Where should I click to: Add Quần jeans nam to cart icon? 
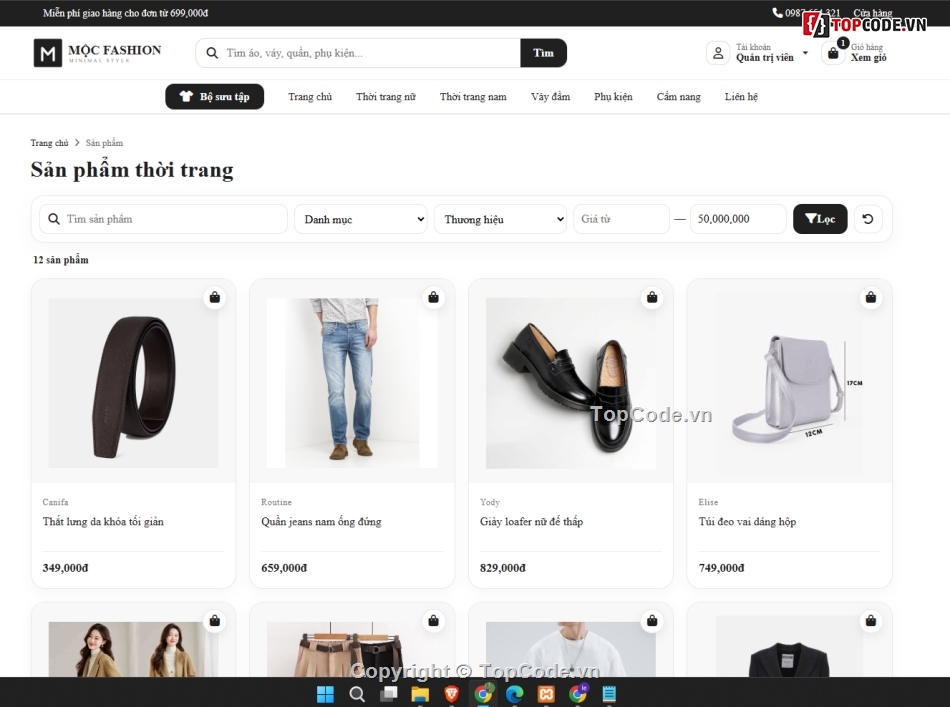point(433,297)
